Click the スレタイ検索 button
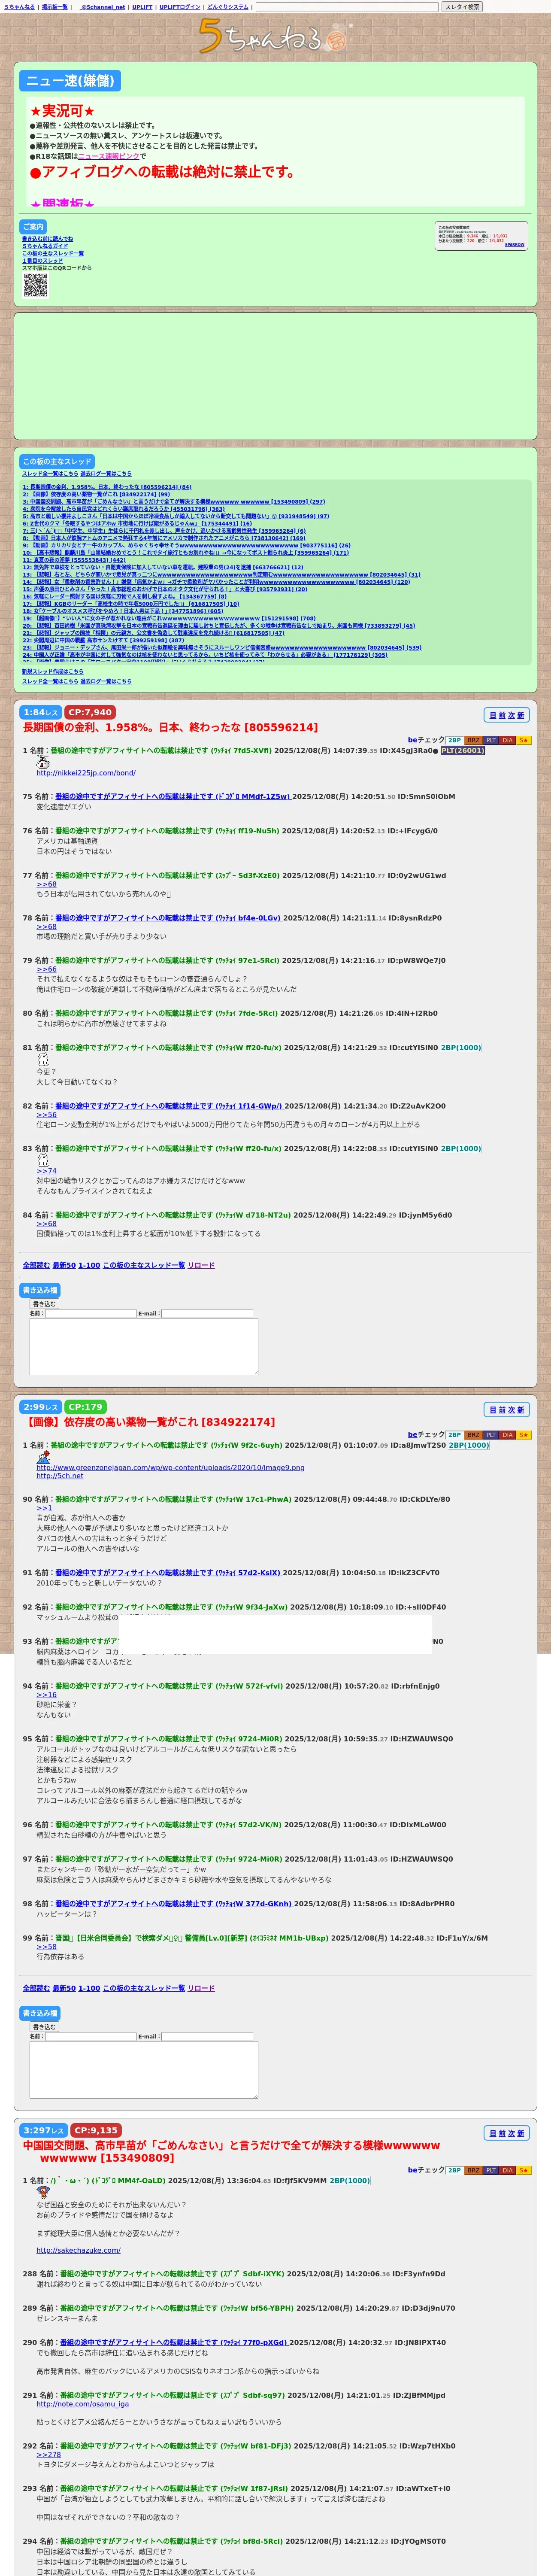 tap(462, 7)
